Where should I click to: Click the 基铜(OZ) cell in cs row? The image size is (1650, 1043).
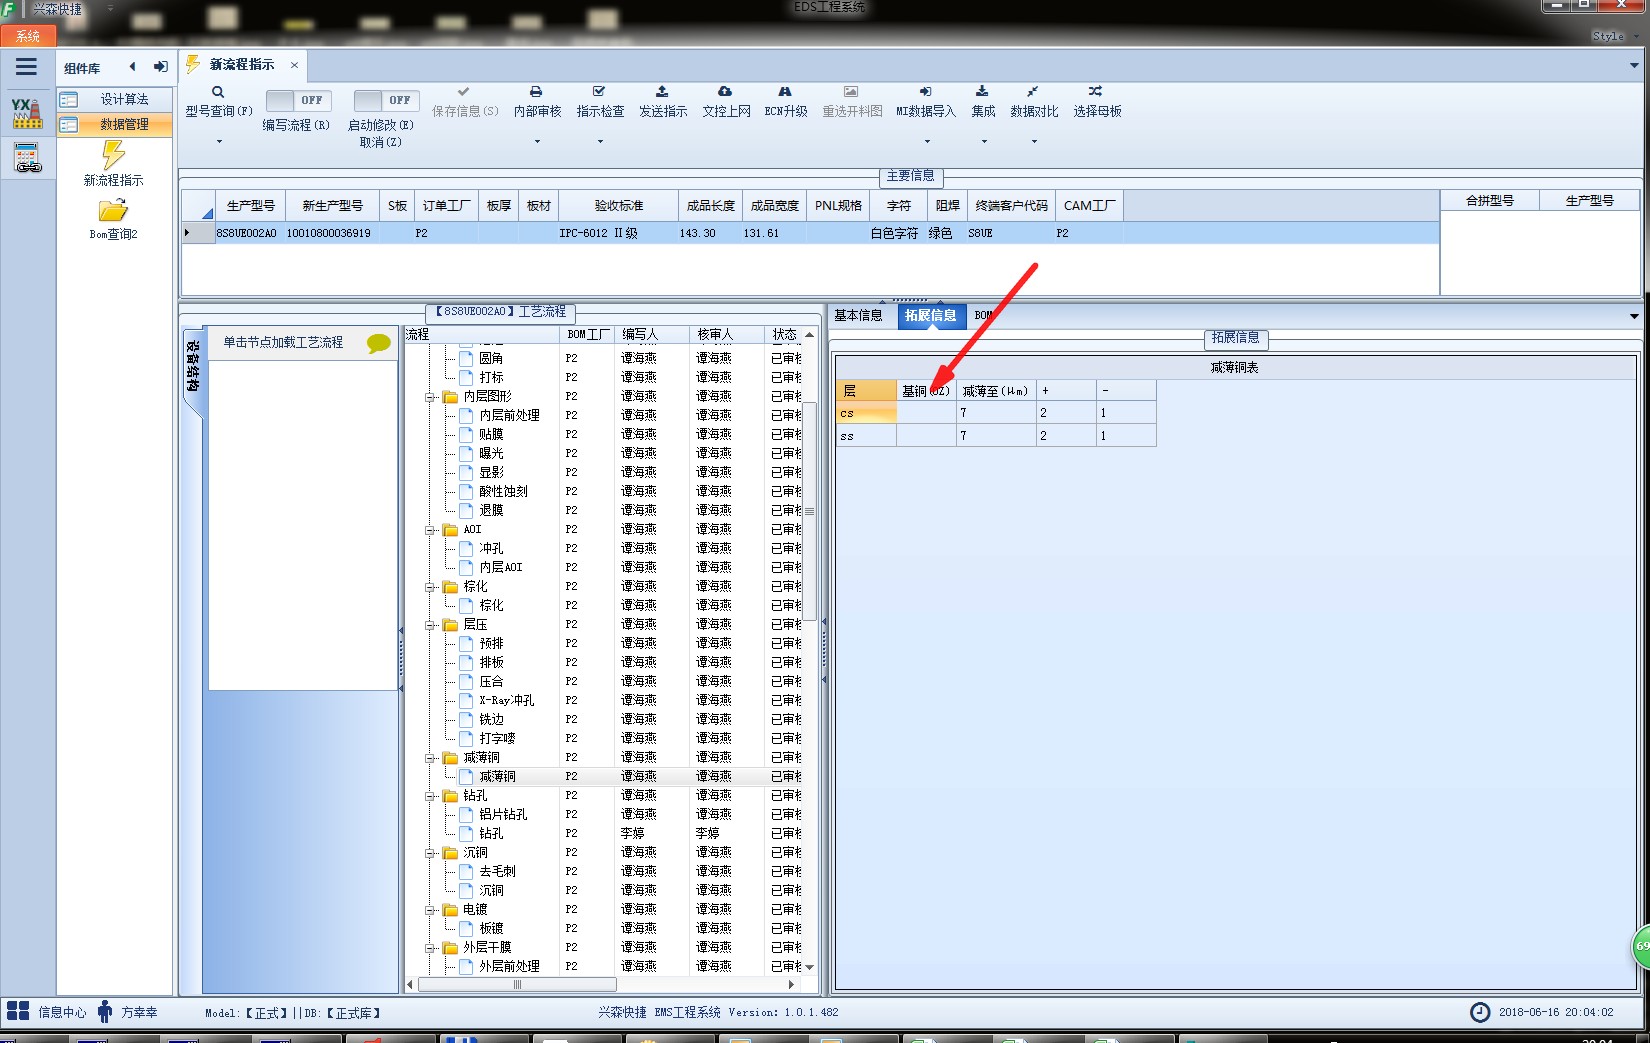(926, 413)
